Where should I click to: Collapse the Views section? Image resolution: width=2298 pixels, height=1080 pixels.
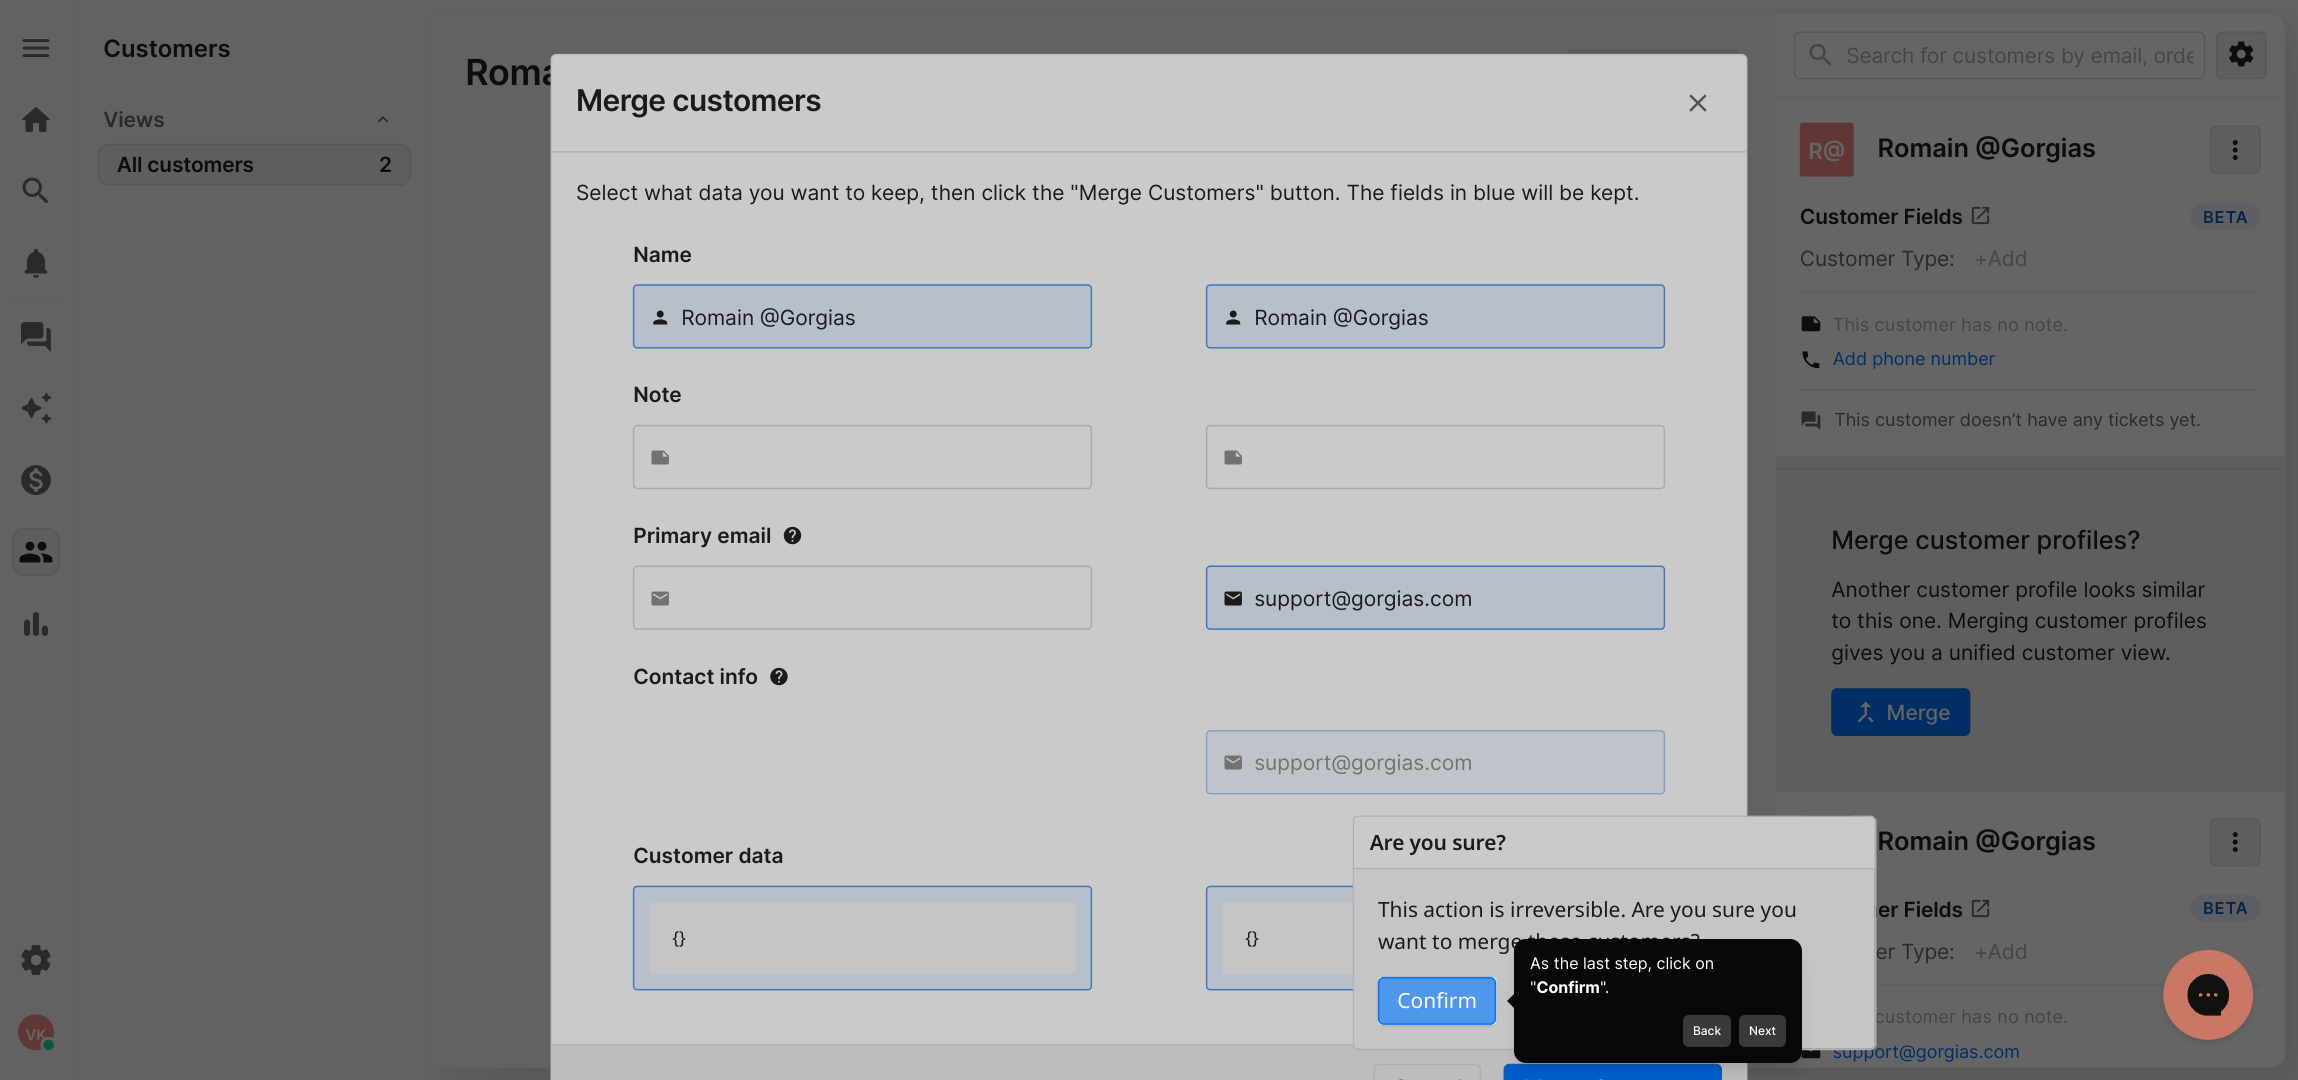(x=382, y=120)
